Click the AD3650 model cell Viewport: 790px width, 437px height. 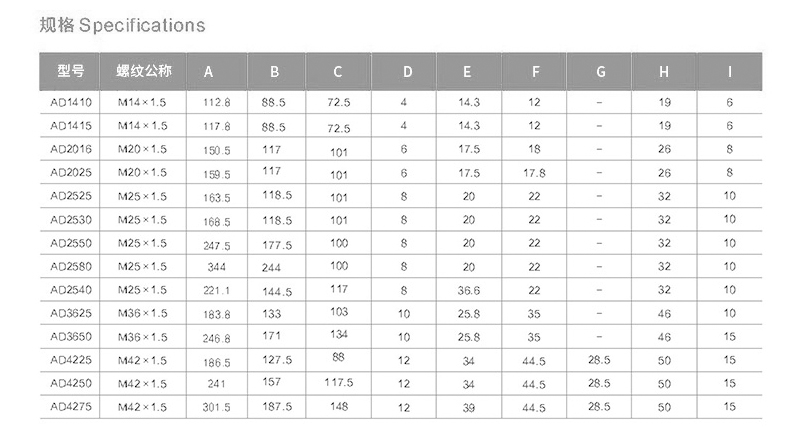(71, 337)
